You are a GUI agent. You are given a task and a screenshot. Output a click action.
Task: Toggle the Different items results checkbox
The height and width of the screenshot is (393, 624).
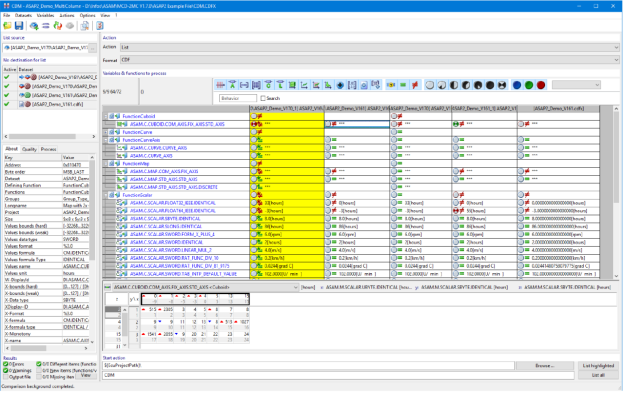click(39, 364)
